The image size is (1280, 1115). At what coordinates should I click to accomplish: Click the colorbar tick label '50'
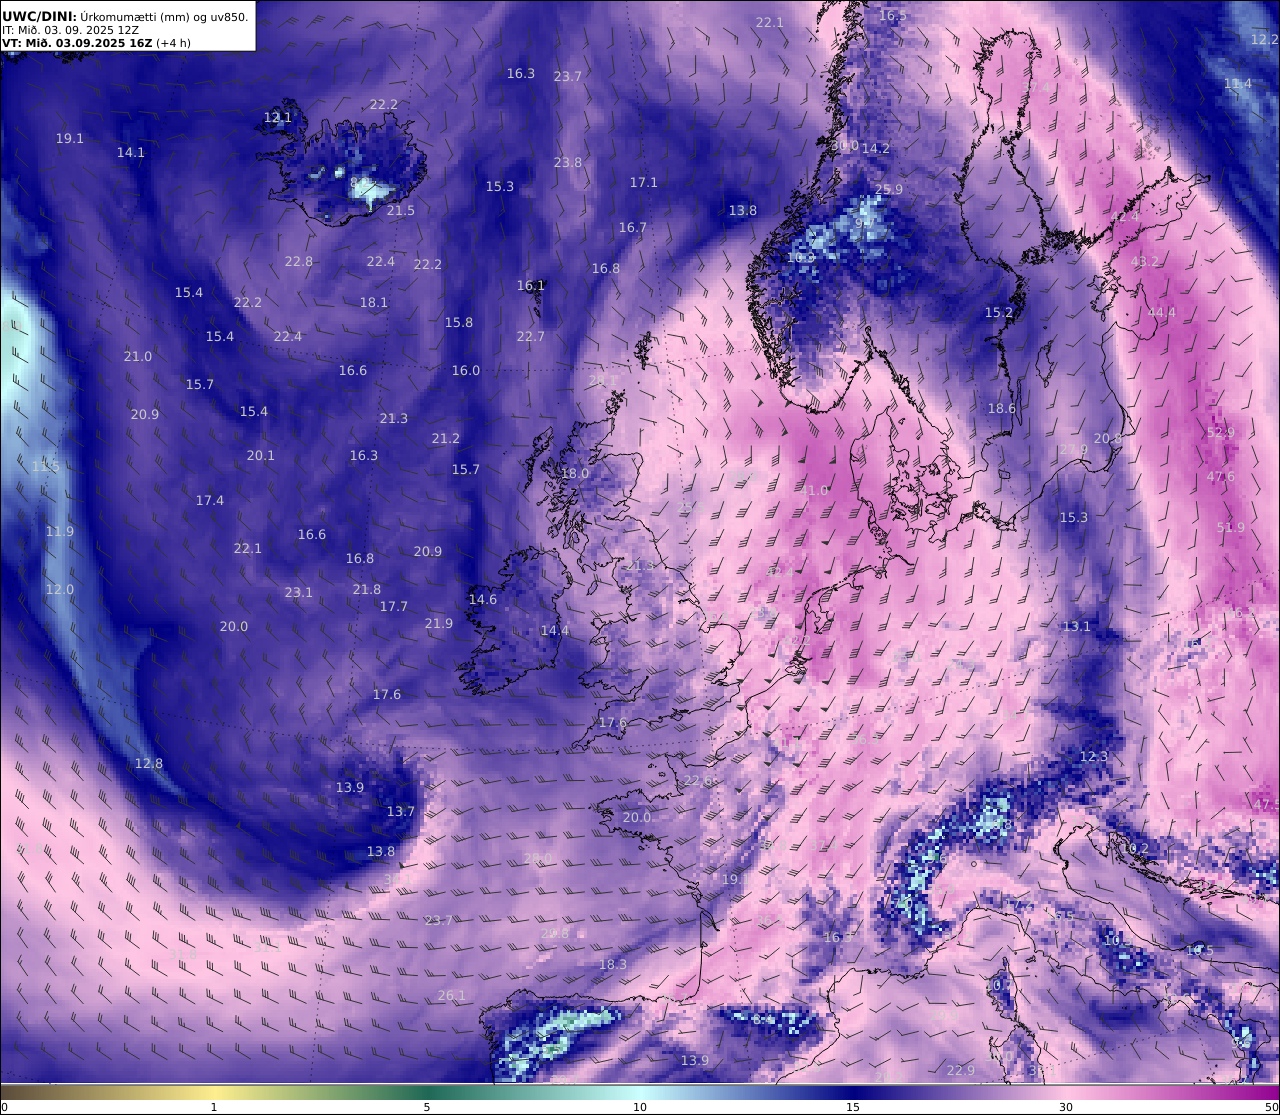point(1271,1107)
